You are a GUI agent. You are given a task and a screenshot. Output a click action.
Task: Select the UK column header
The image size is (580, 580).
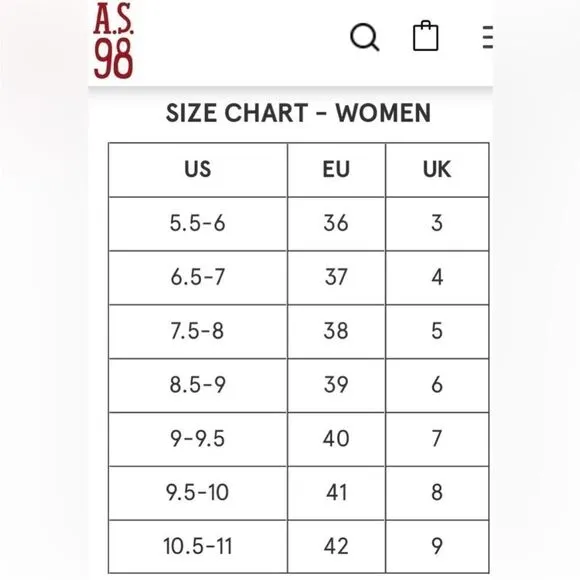[x=437, y=170]
